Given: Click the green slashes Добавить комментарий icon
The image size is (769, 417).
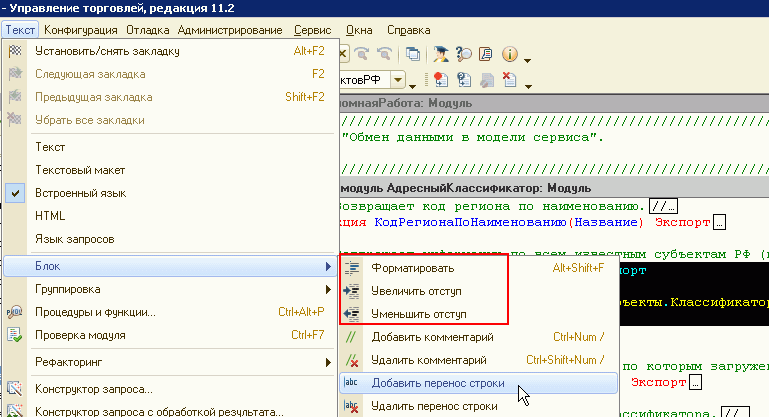Looking at the screenshot, I should tap(351, 337).
